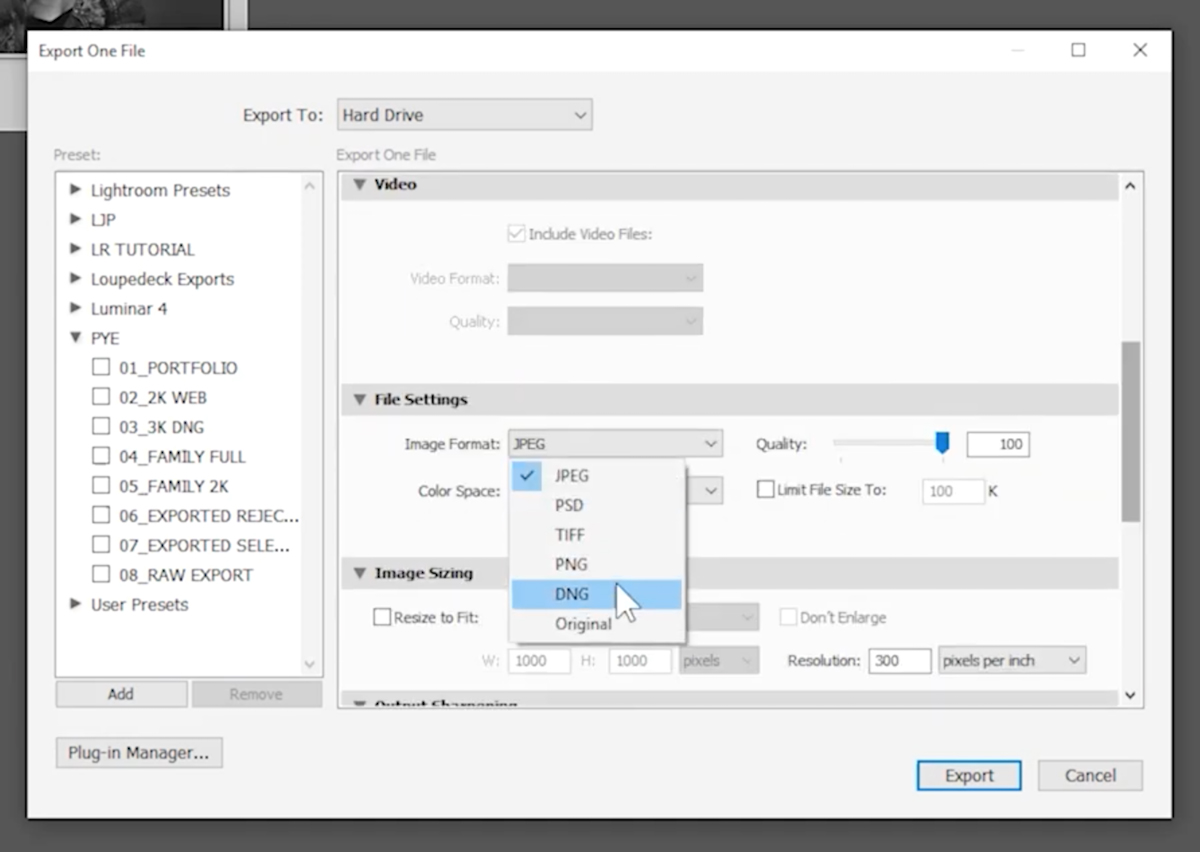
Task: Check the 02_2K WEB preset box
Action: (x=101, y=396)
